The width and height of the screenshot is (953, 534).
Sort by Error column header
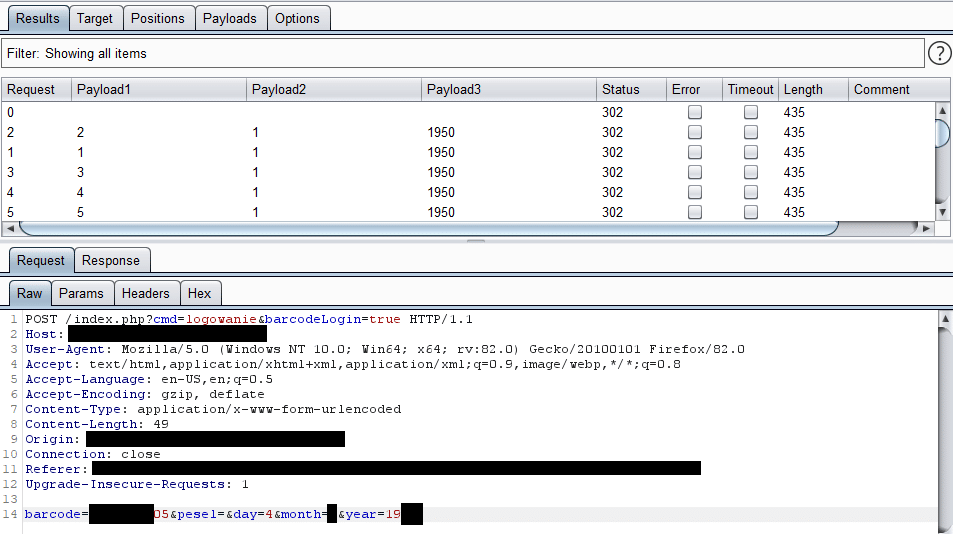pyautogui.click(x=694, y=89)
